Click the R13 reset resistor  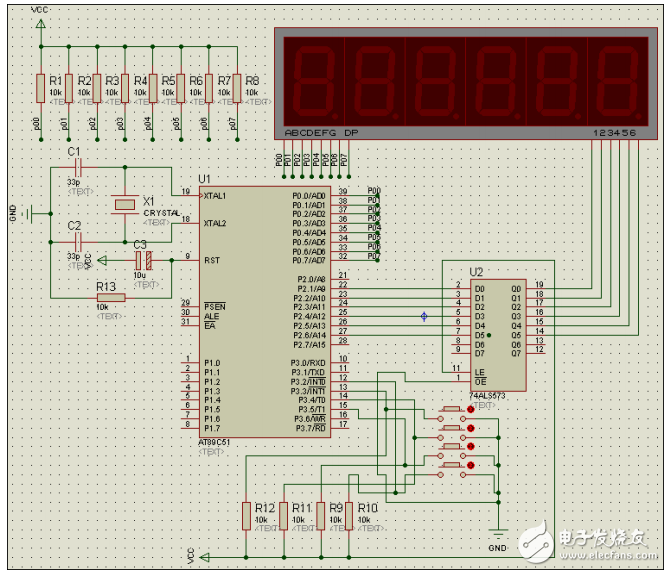(x=111, y=297)
